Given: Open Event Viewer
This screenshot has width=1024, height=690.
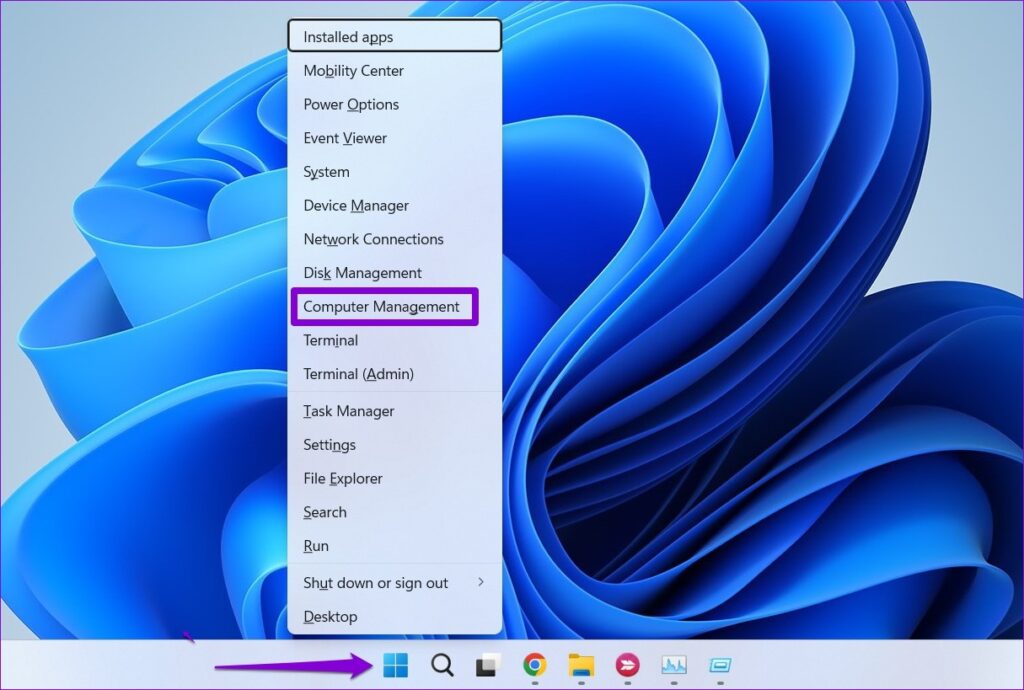Looking at the screenshot, I should point(345,138).
